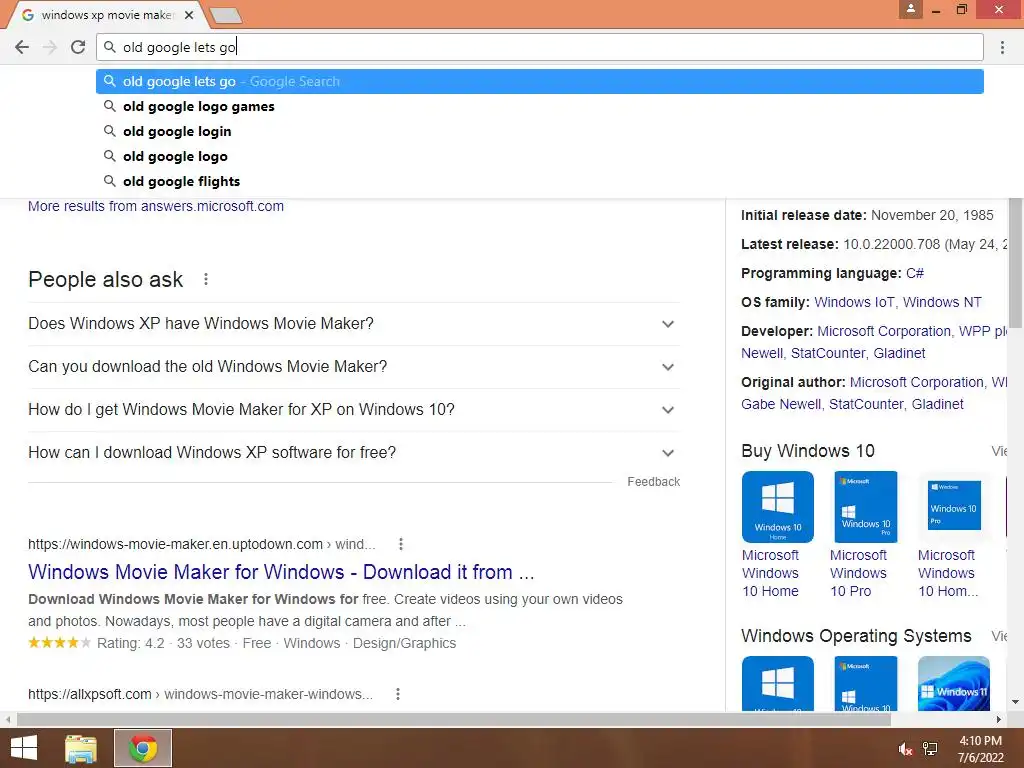Open the Developer 'Gladinet' link
Image resolution: width=1024 pixels, height=768 pixels.
click(899, 353)
